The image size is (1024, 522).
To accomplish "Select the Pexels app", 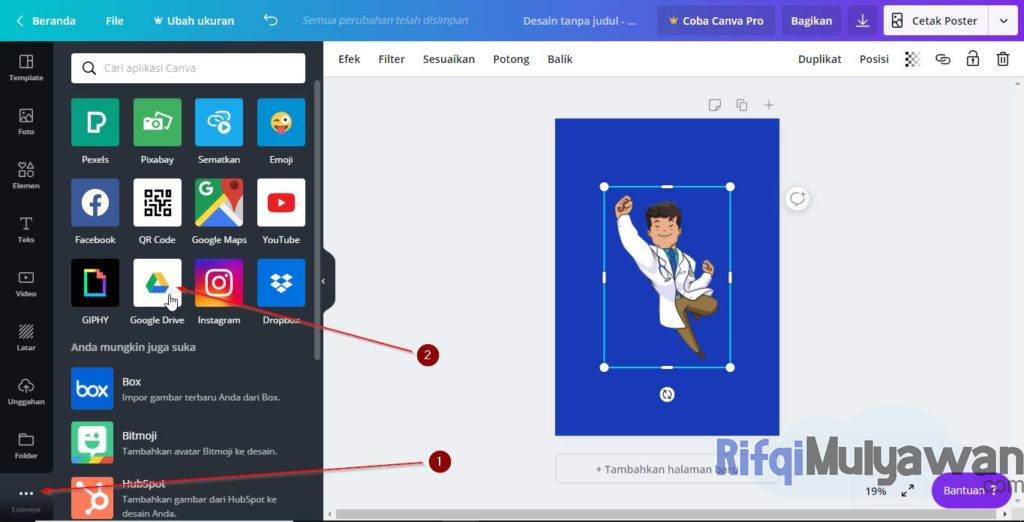I will point(95,122).
